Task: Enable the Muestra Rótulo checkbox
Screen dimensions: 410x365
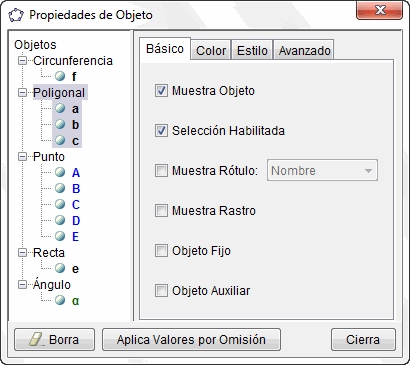Action: click(x=161, y=171)
